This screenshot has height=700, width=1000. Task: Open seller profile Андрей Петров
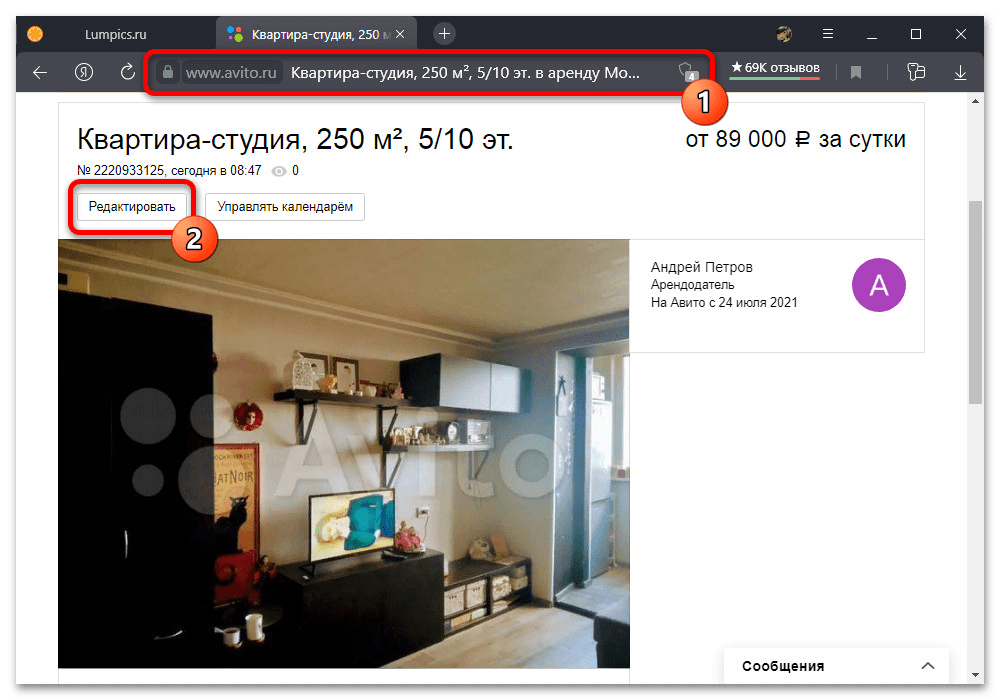[701, 267]
